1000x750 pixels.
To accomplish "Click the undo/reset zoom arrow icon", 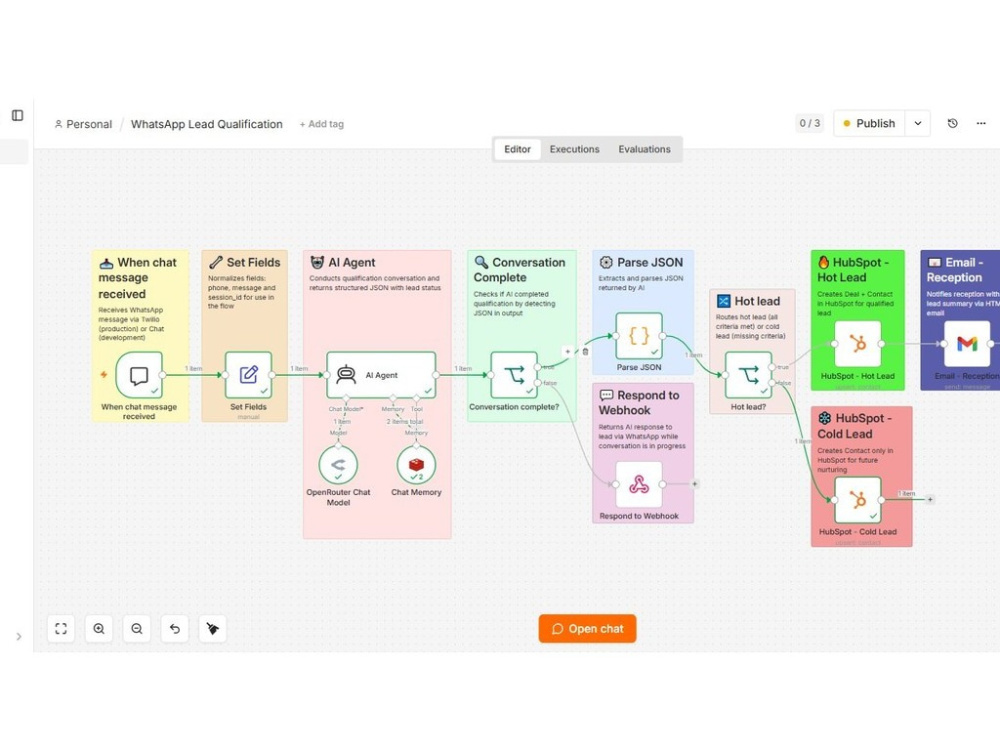I will 175,629.
